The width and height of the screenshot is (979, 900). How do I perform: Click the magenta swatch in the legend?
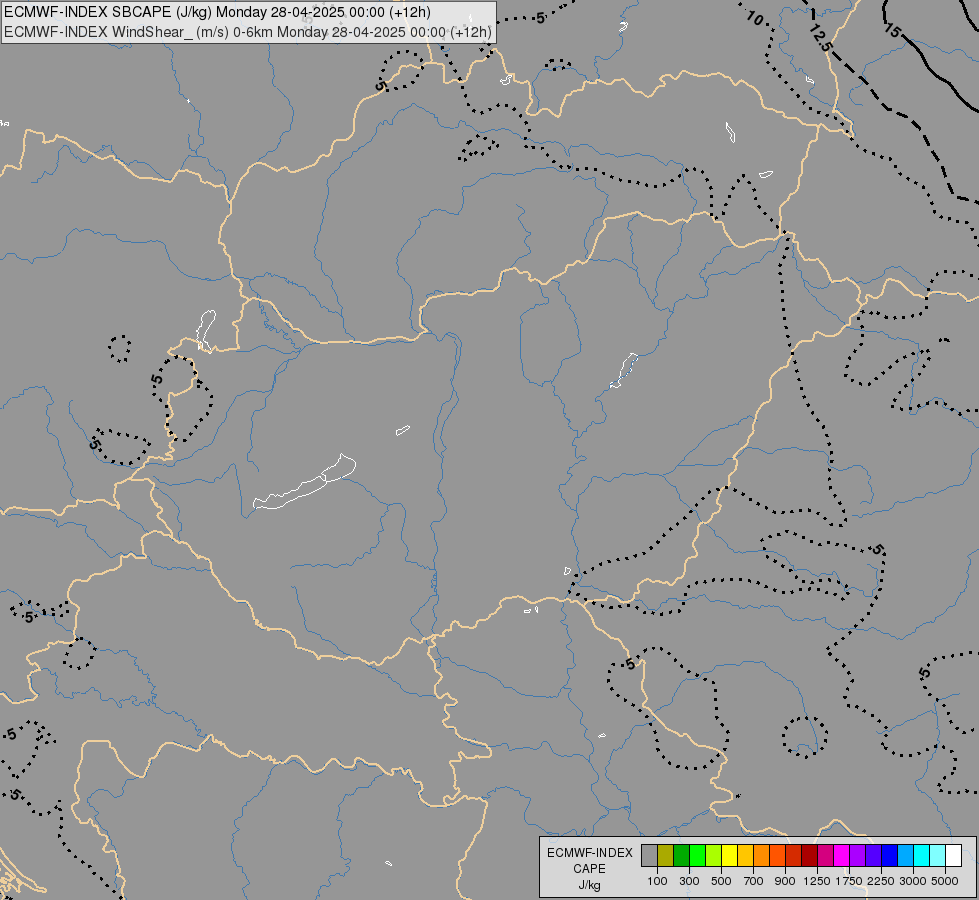[841, 856]
